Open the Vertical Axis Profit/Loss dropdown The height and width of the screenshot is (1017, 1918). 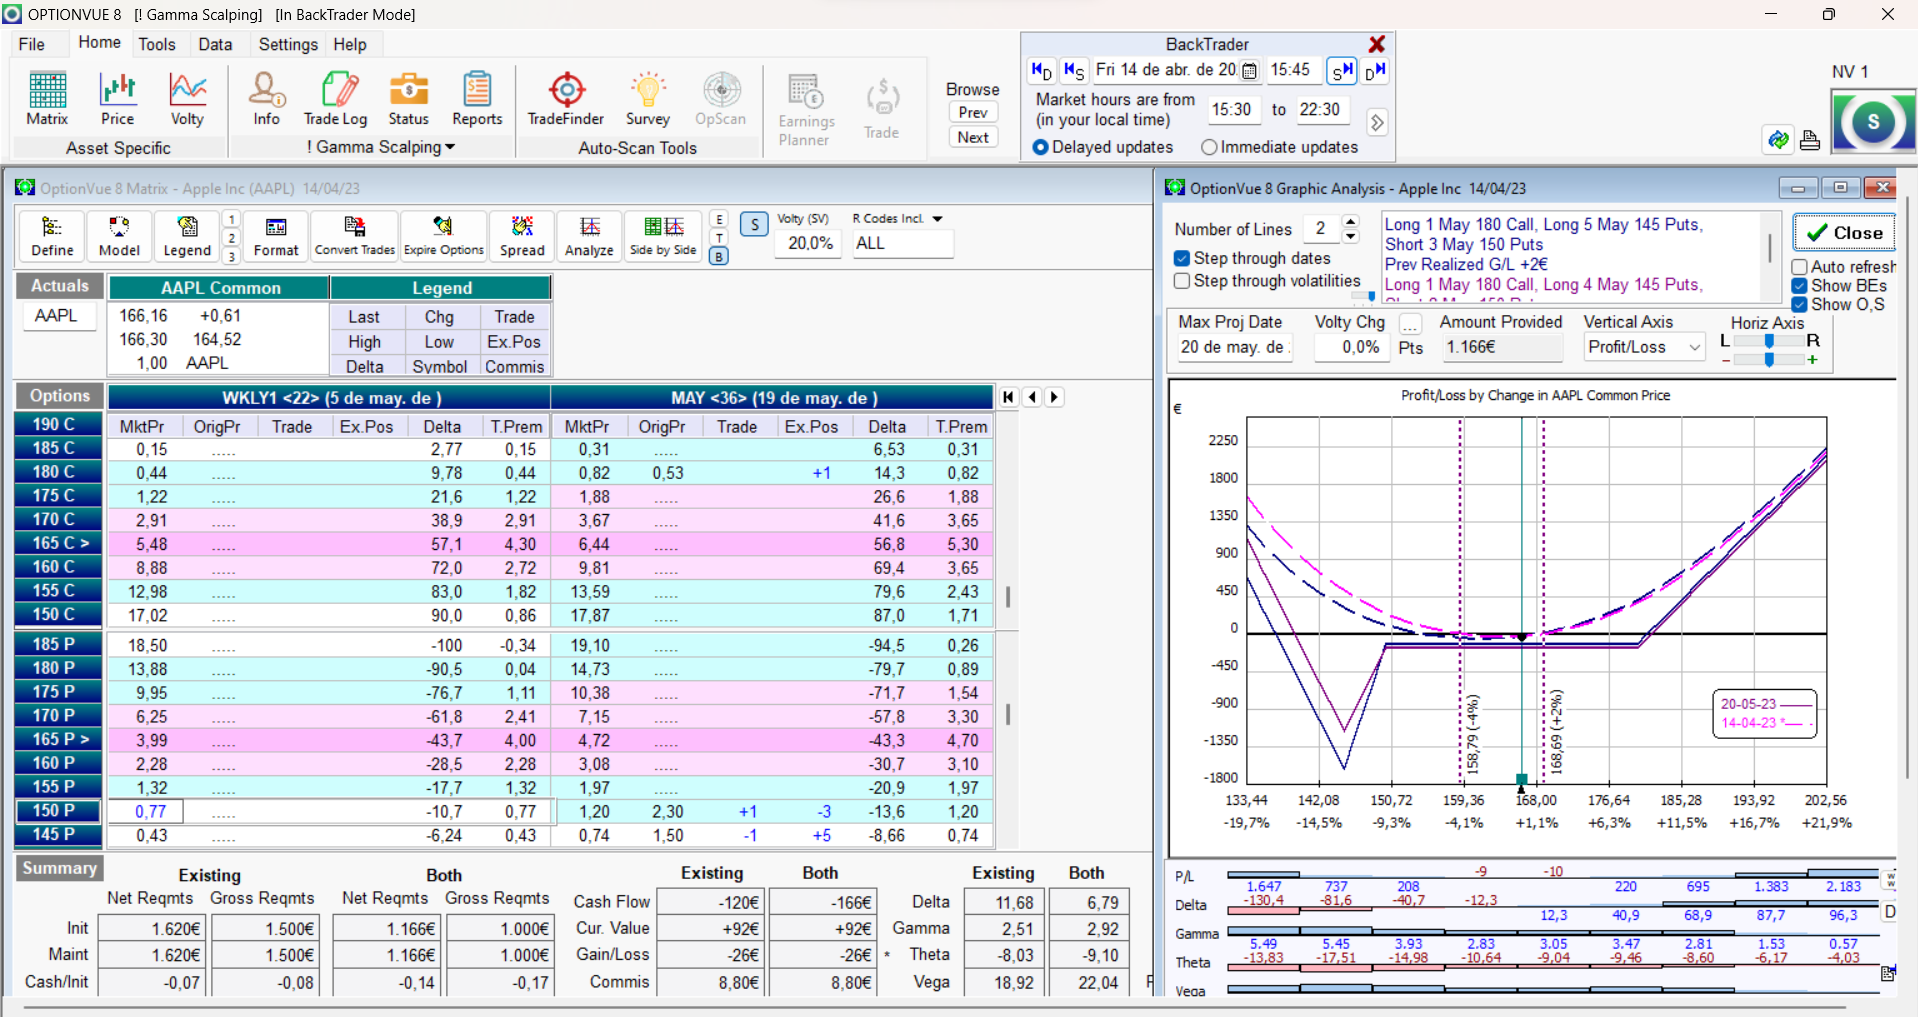1695,347
